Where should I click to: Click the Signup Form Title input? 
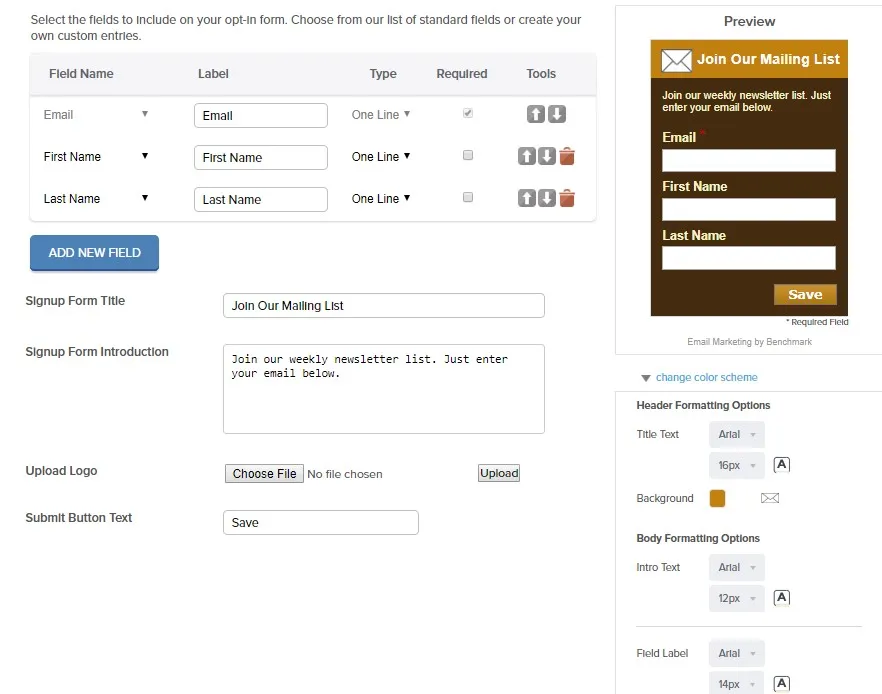coord(384,305)
